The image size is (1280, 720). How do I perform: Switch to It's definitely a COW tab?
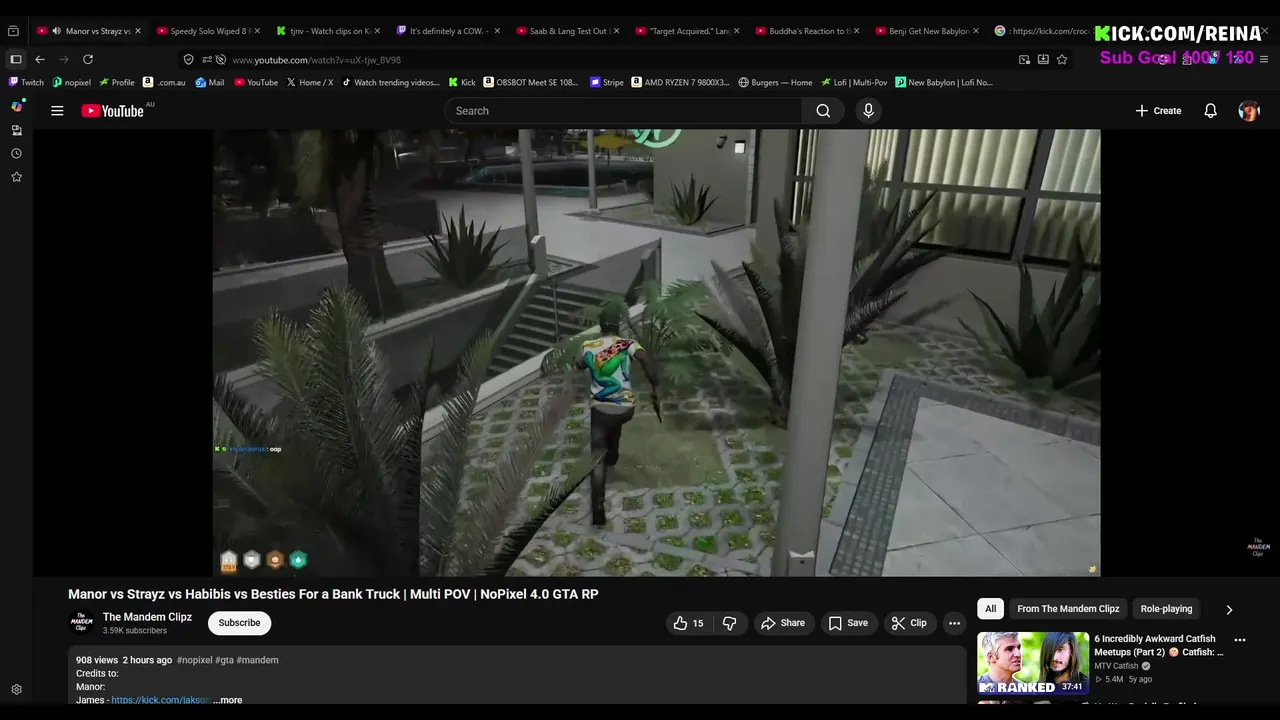click(x=448, y=31)
